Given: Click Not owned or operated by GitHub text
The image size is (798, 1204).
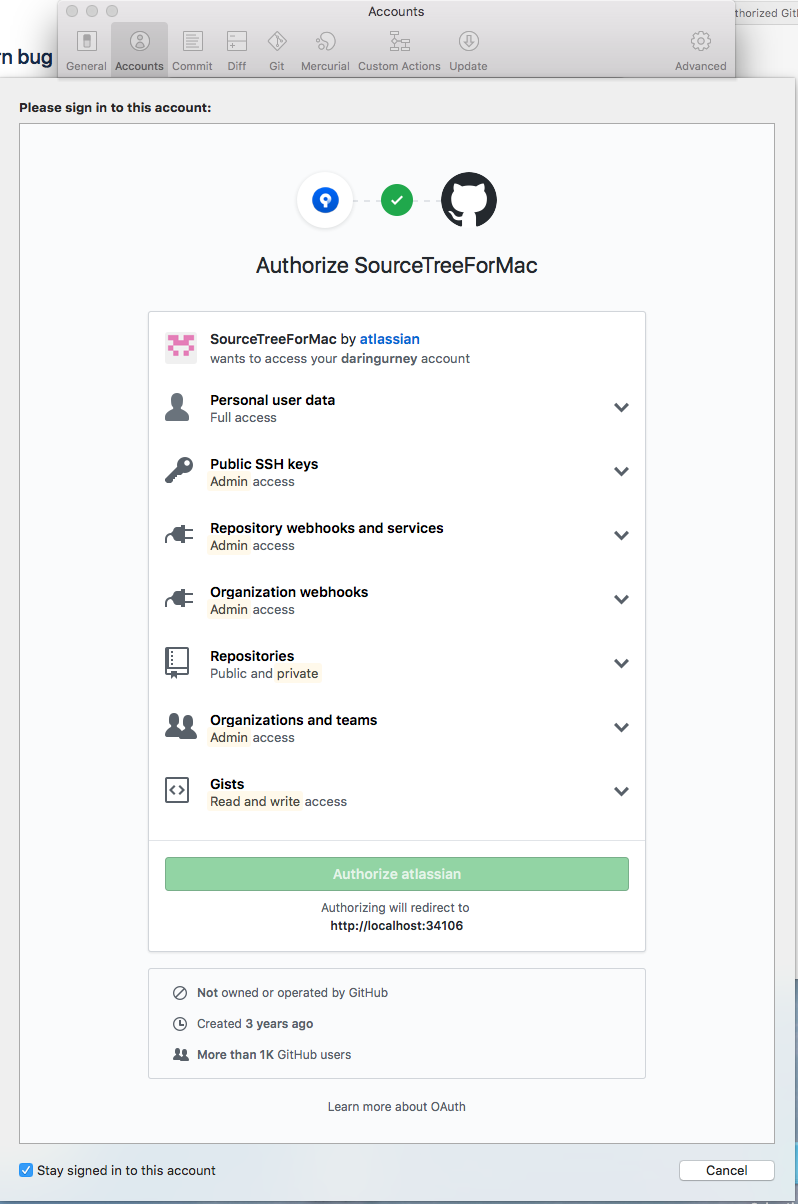Looking at the screenshot, I should pyautogui.click(x=292, y=993).
